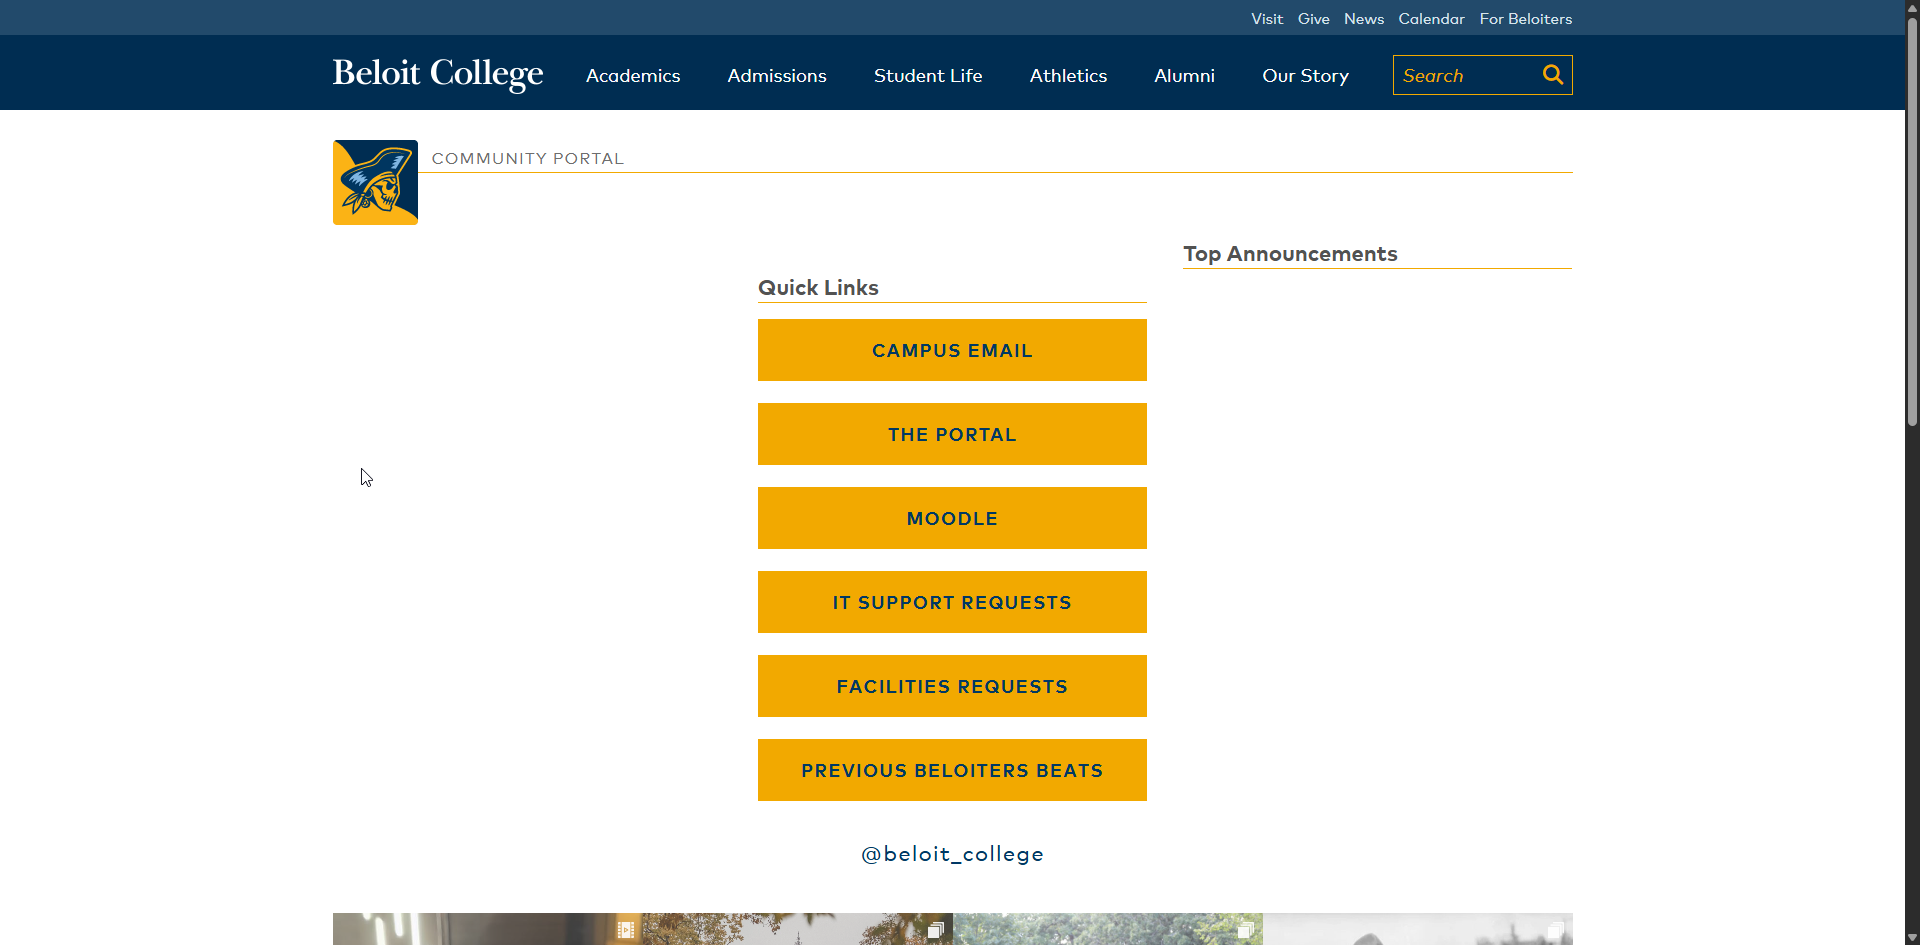1920x945 pixels.
Task: Click the Buccaneer pirate mascot logo
Action: [x=375, y=182]
